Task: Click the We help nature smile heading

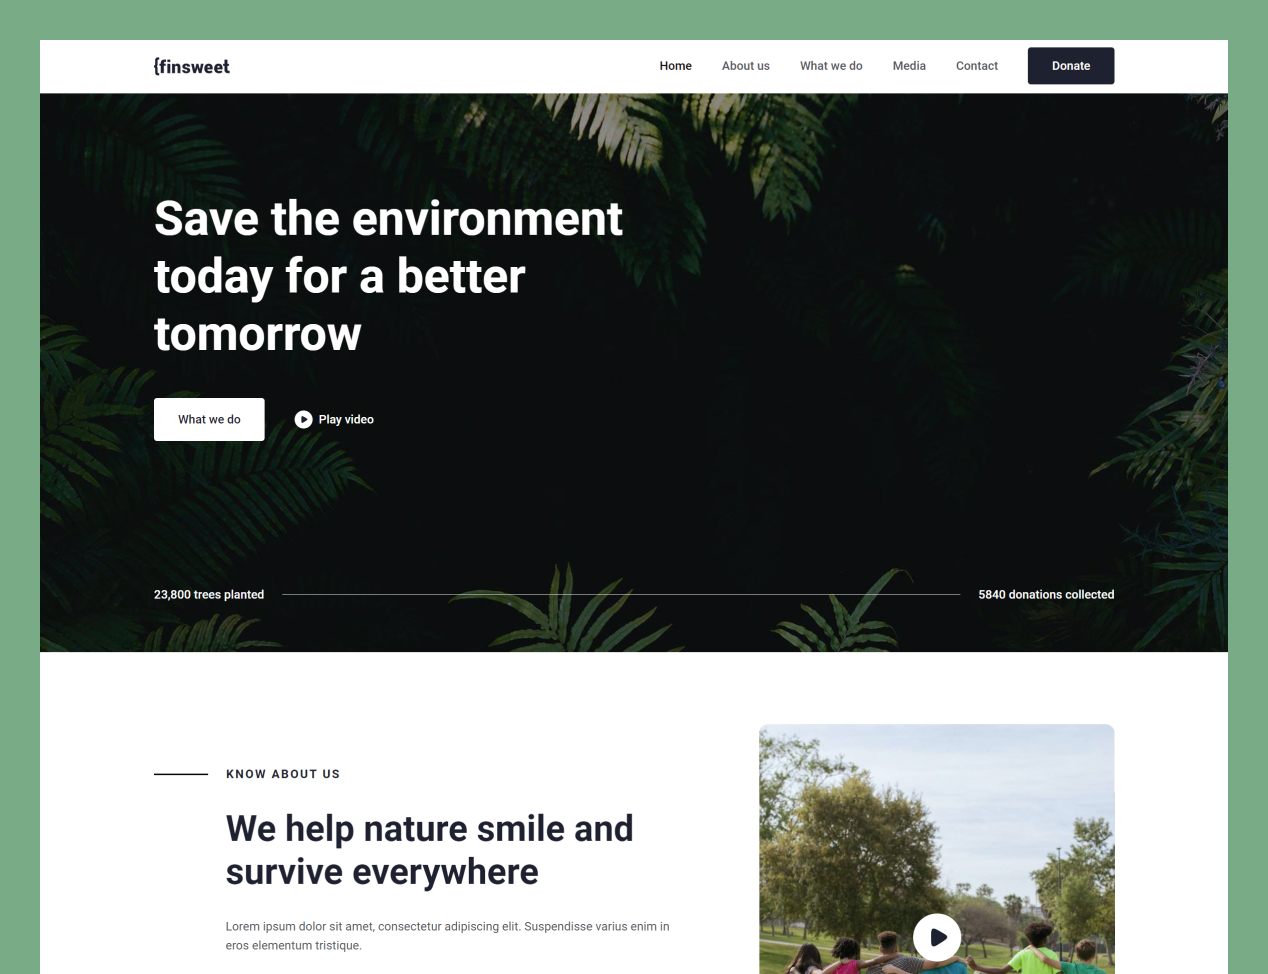Action: pos(429,850)
